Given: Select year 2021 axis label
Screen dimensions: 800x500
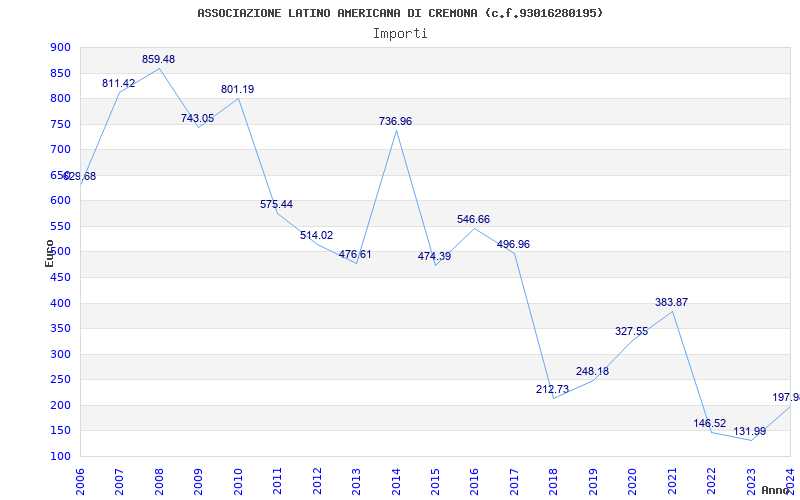Looking at the screenshot, I should point(672,480).
